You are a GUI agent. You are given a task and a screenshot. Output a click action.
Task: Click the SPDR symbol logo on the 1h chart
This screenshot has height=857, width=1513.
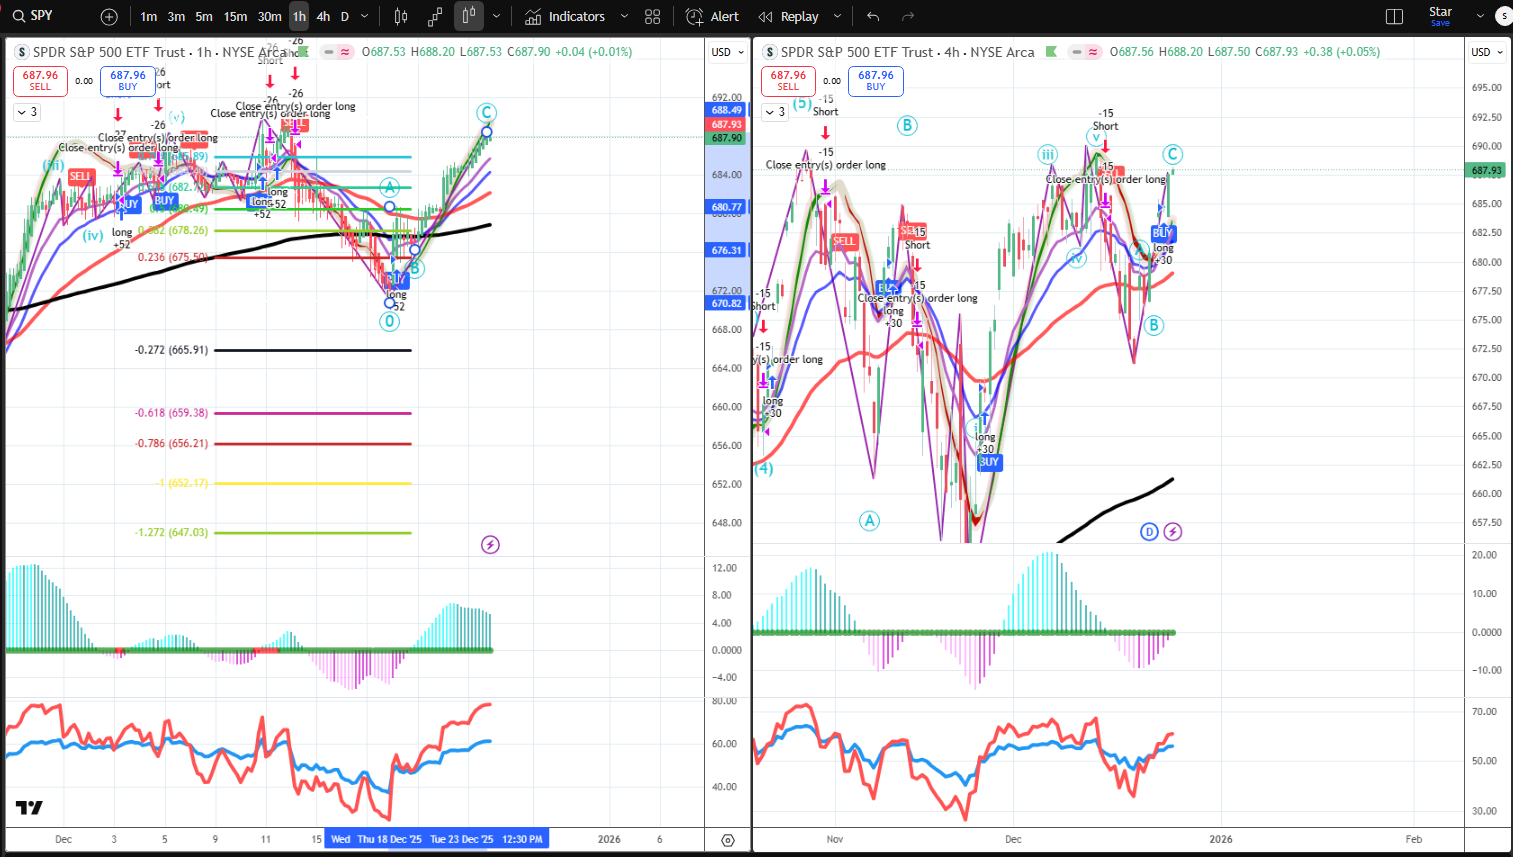(x=22, y=52)
